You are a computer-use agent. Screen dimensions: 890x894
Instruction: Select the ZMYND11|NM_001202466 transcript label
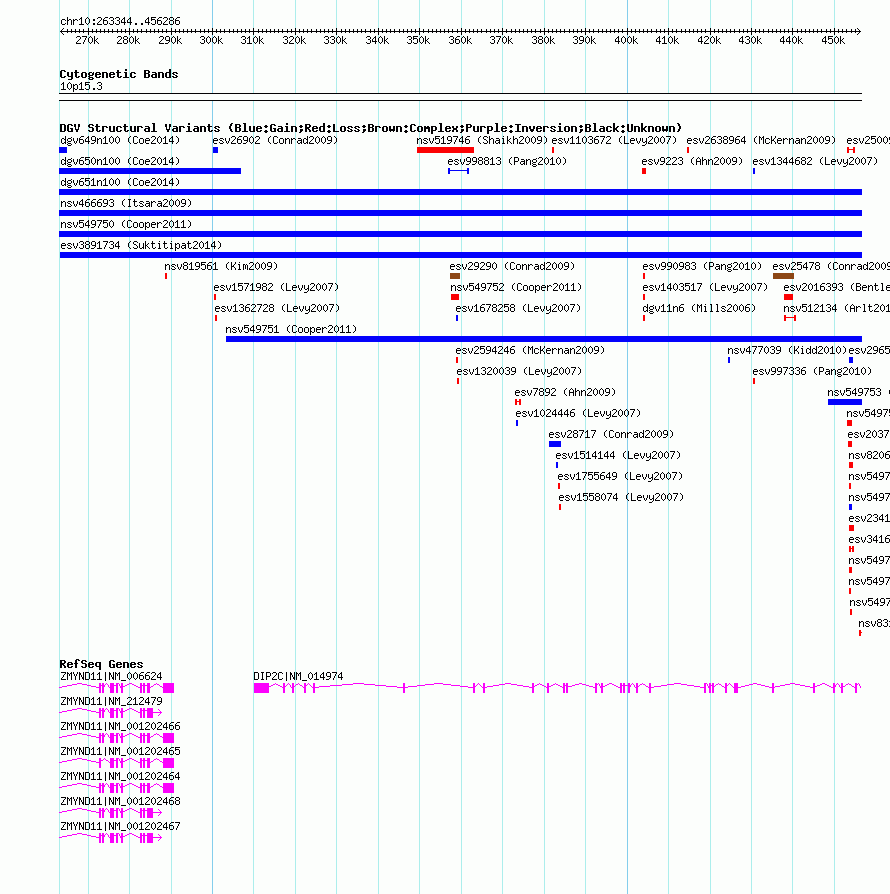(120, 727)
